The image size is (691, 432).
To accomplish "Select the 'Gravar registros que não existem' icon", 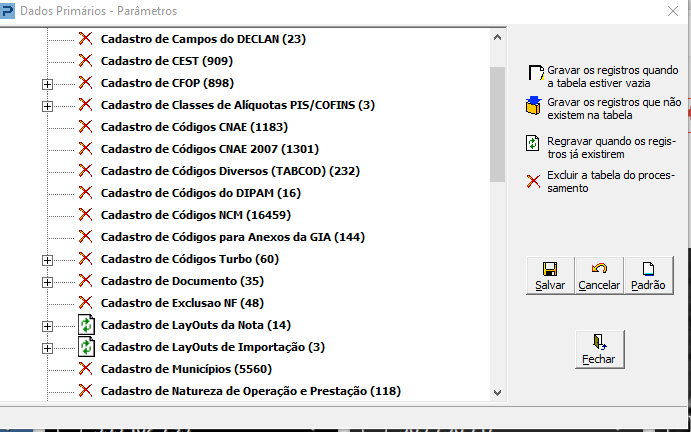I will pos(533,106).
